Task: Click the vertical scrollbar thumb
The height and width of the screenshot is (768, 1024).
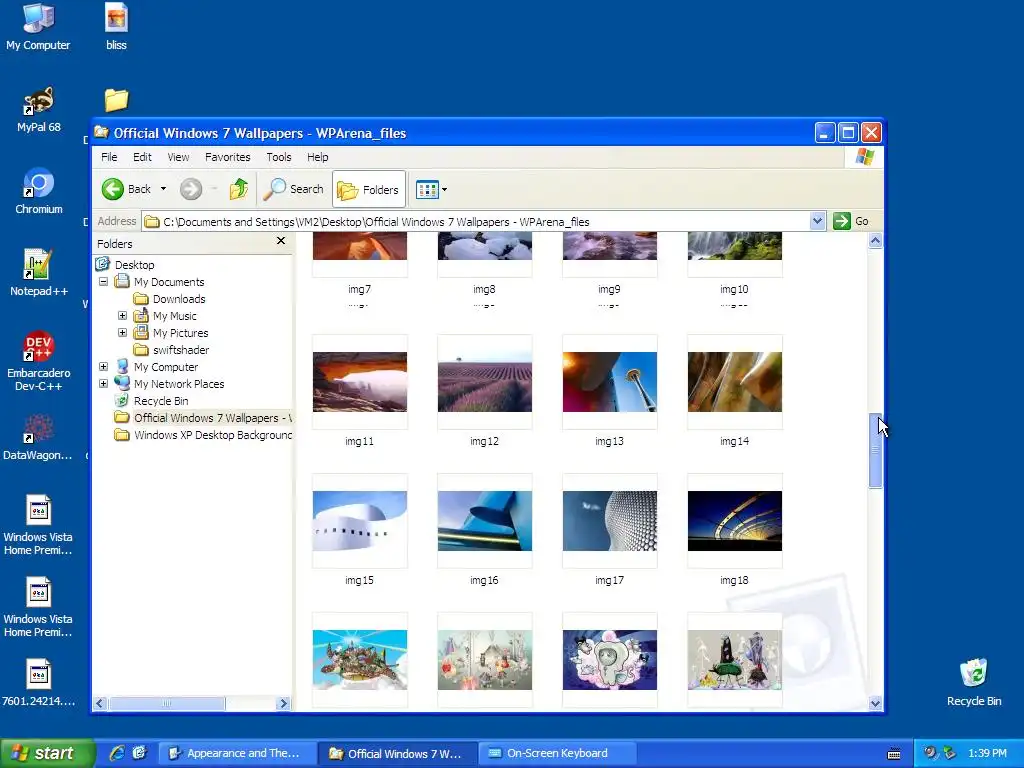Action: (x=875, y=451)
